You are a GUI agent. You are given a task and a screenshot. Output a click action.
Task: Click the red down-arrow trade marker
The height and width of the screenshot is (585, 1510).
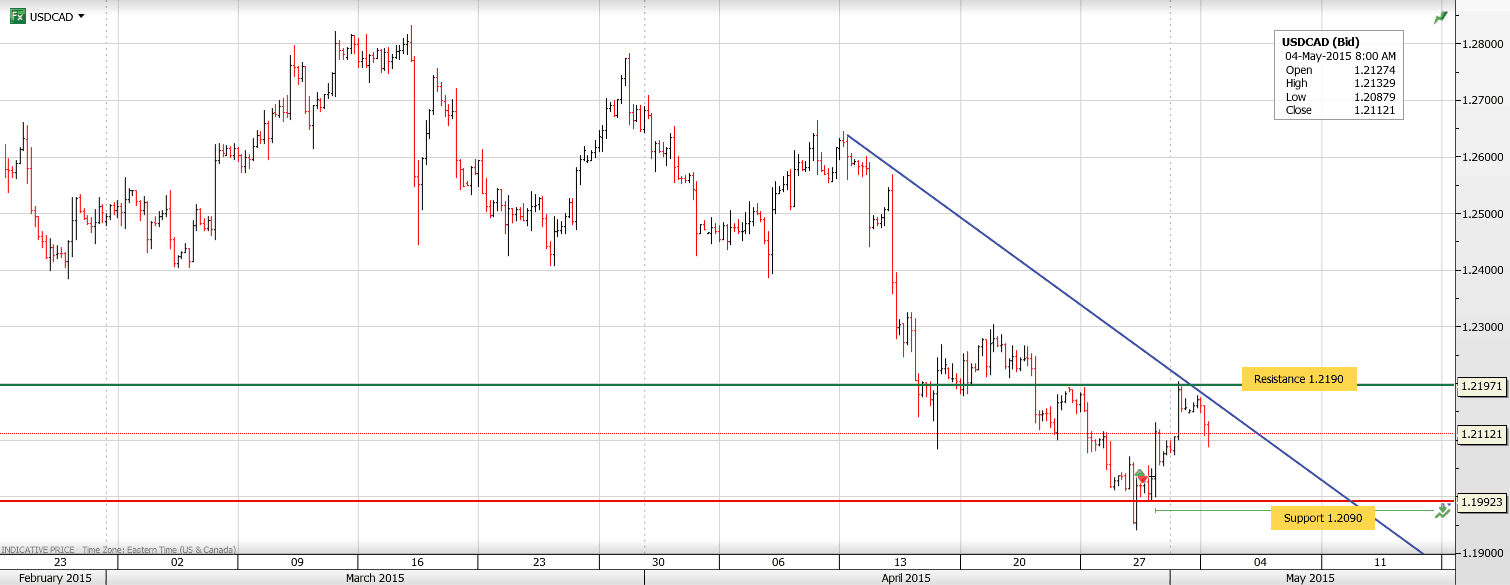1143,481
